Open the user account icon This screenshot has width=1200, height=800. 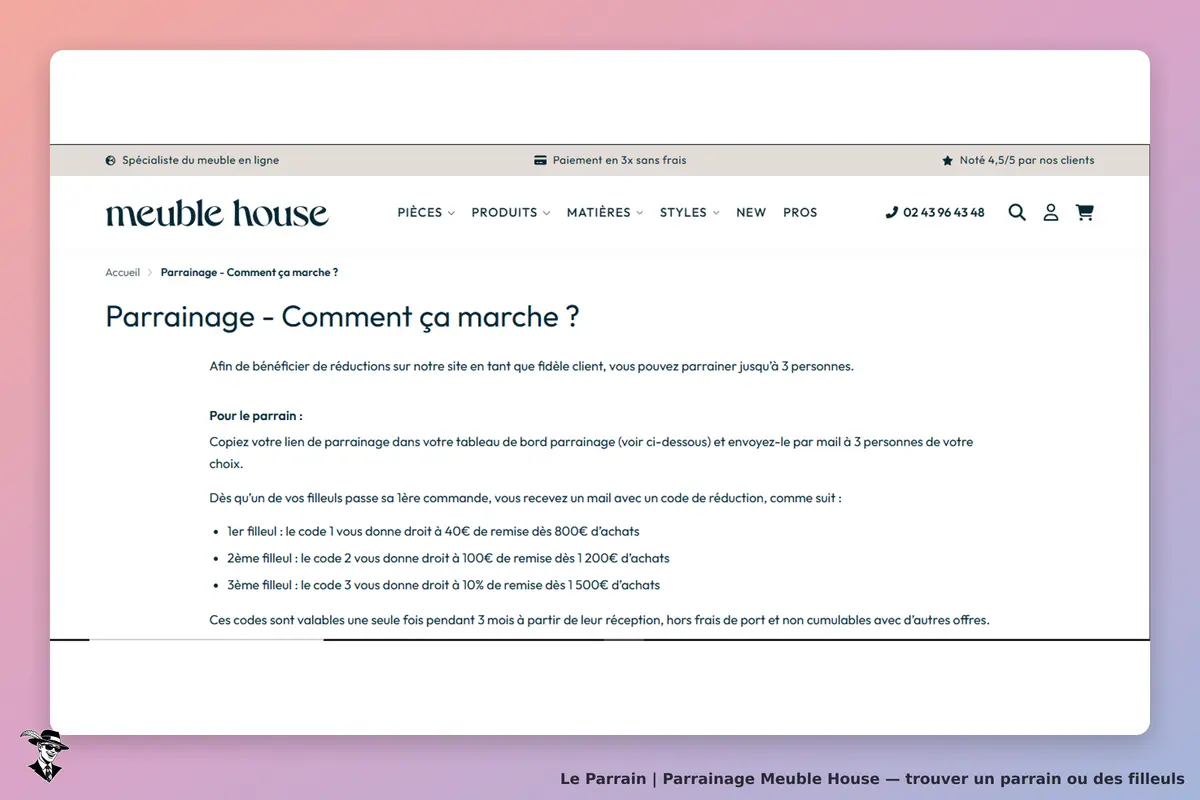click(x=1051, y=212)
